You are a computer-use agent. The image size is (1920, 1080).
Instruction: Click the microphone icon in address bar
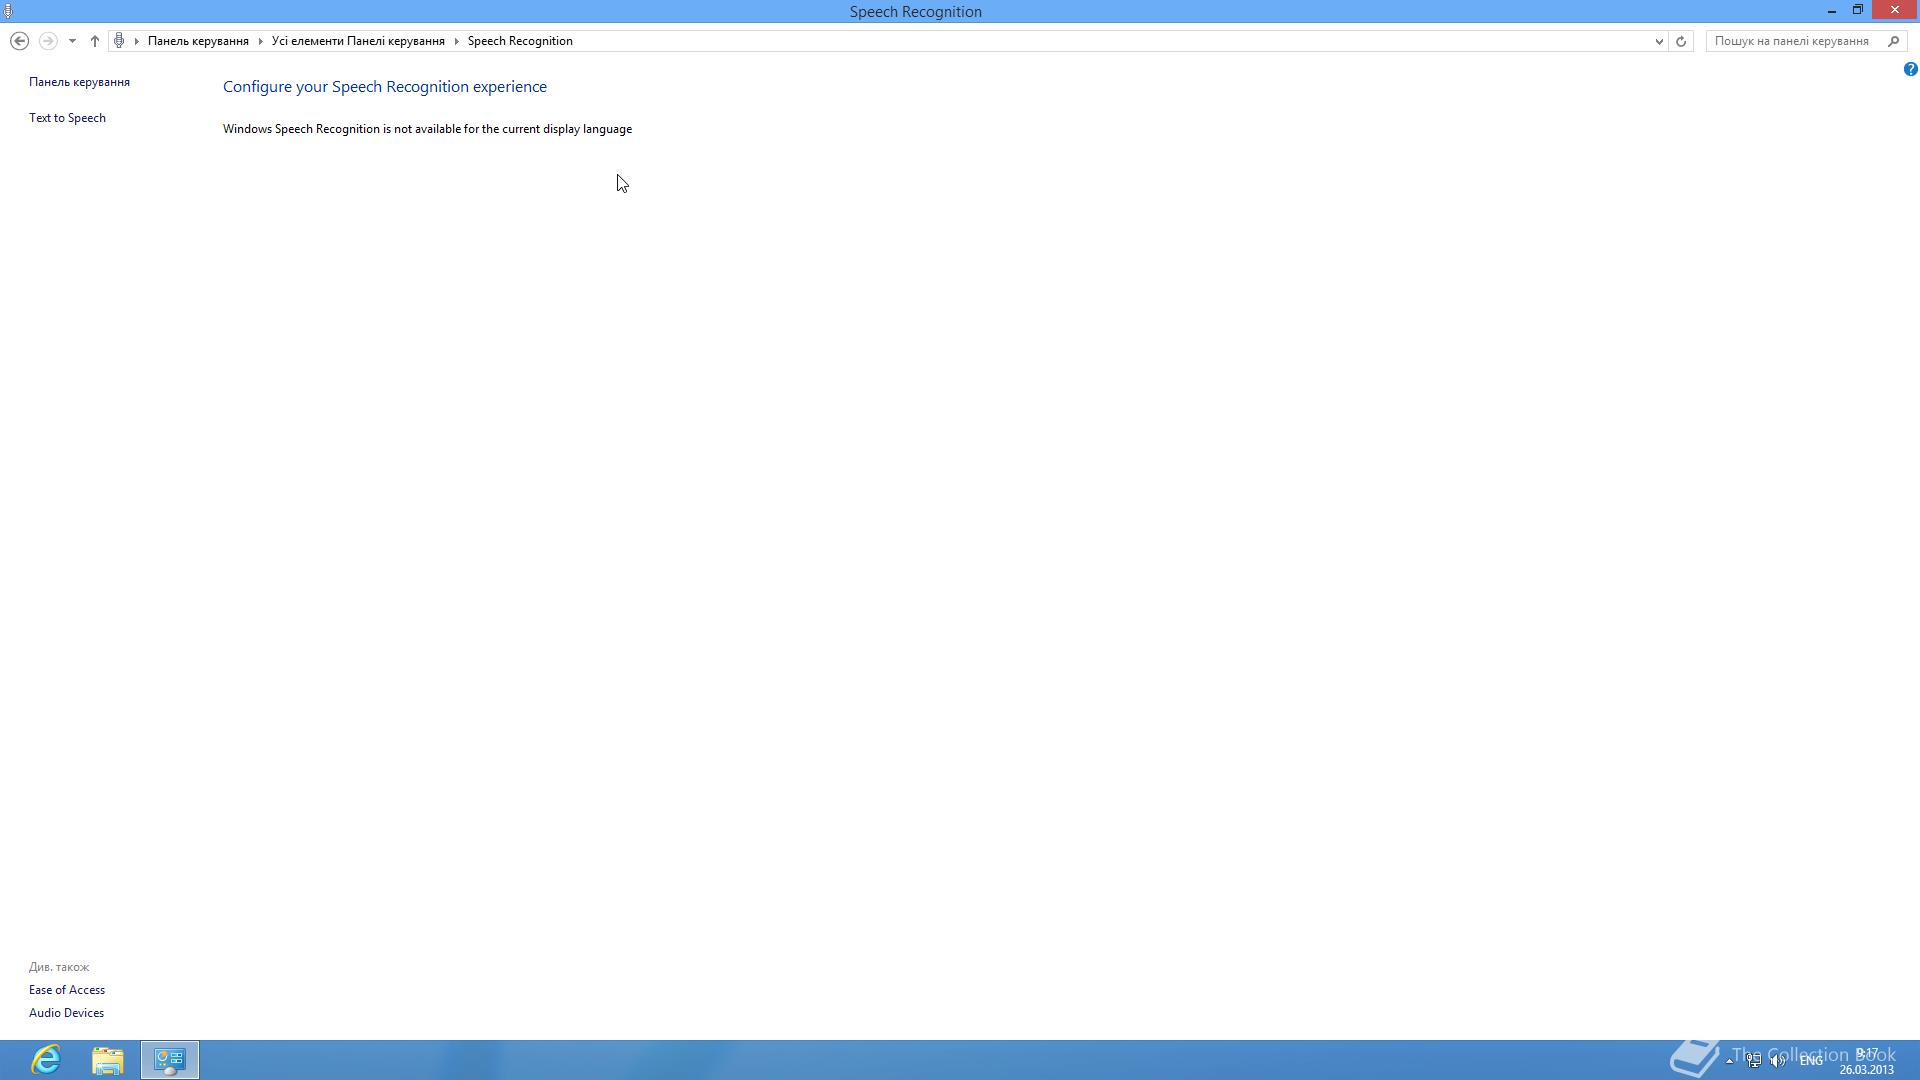[119, 41]
